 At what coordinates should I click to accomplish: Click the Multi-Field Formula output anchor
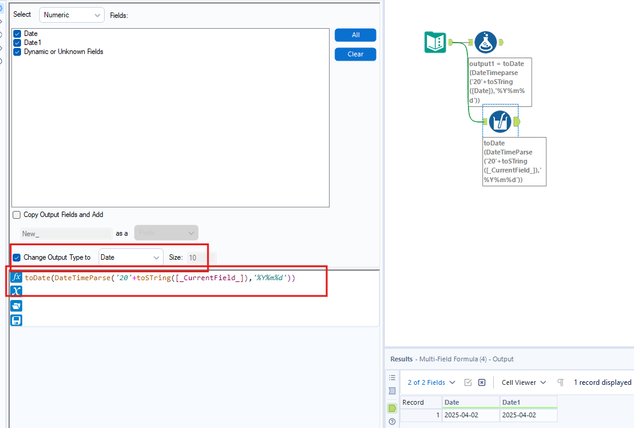(517, 121)
